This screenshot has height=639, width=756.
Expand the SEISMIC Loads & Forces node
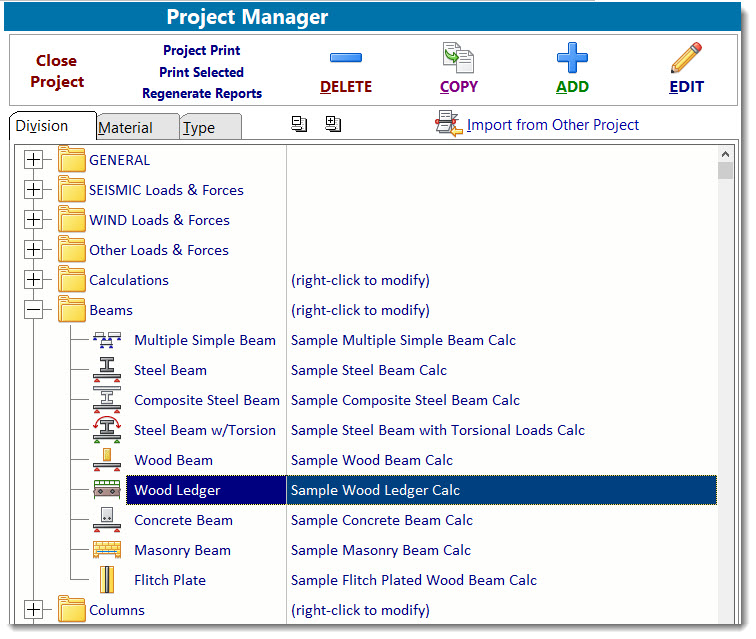(x=35, y=190)
